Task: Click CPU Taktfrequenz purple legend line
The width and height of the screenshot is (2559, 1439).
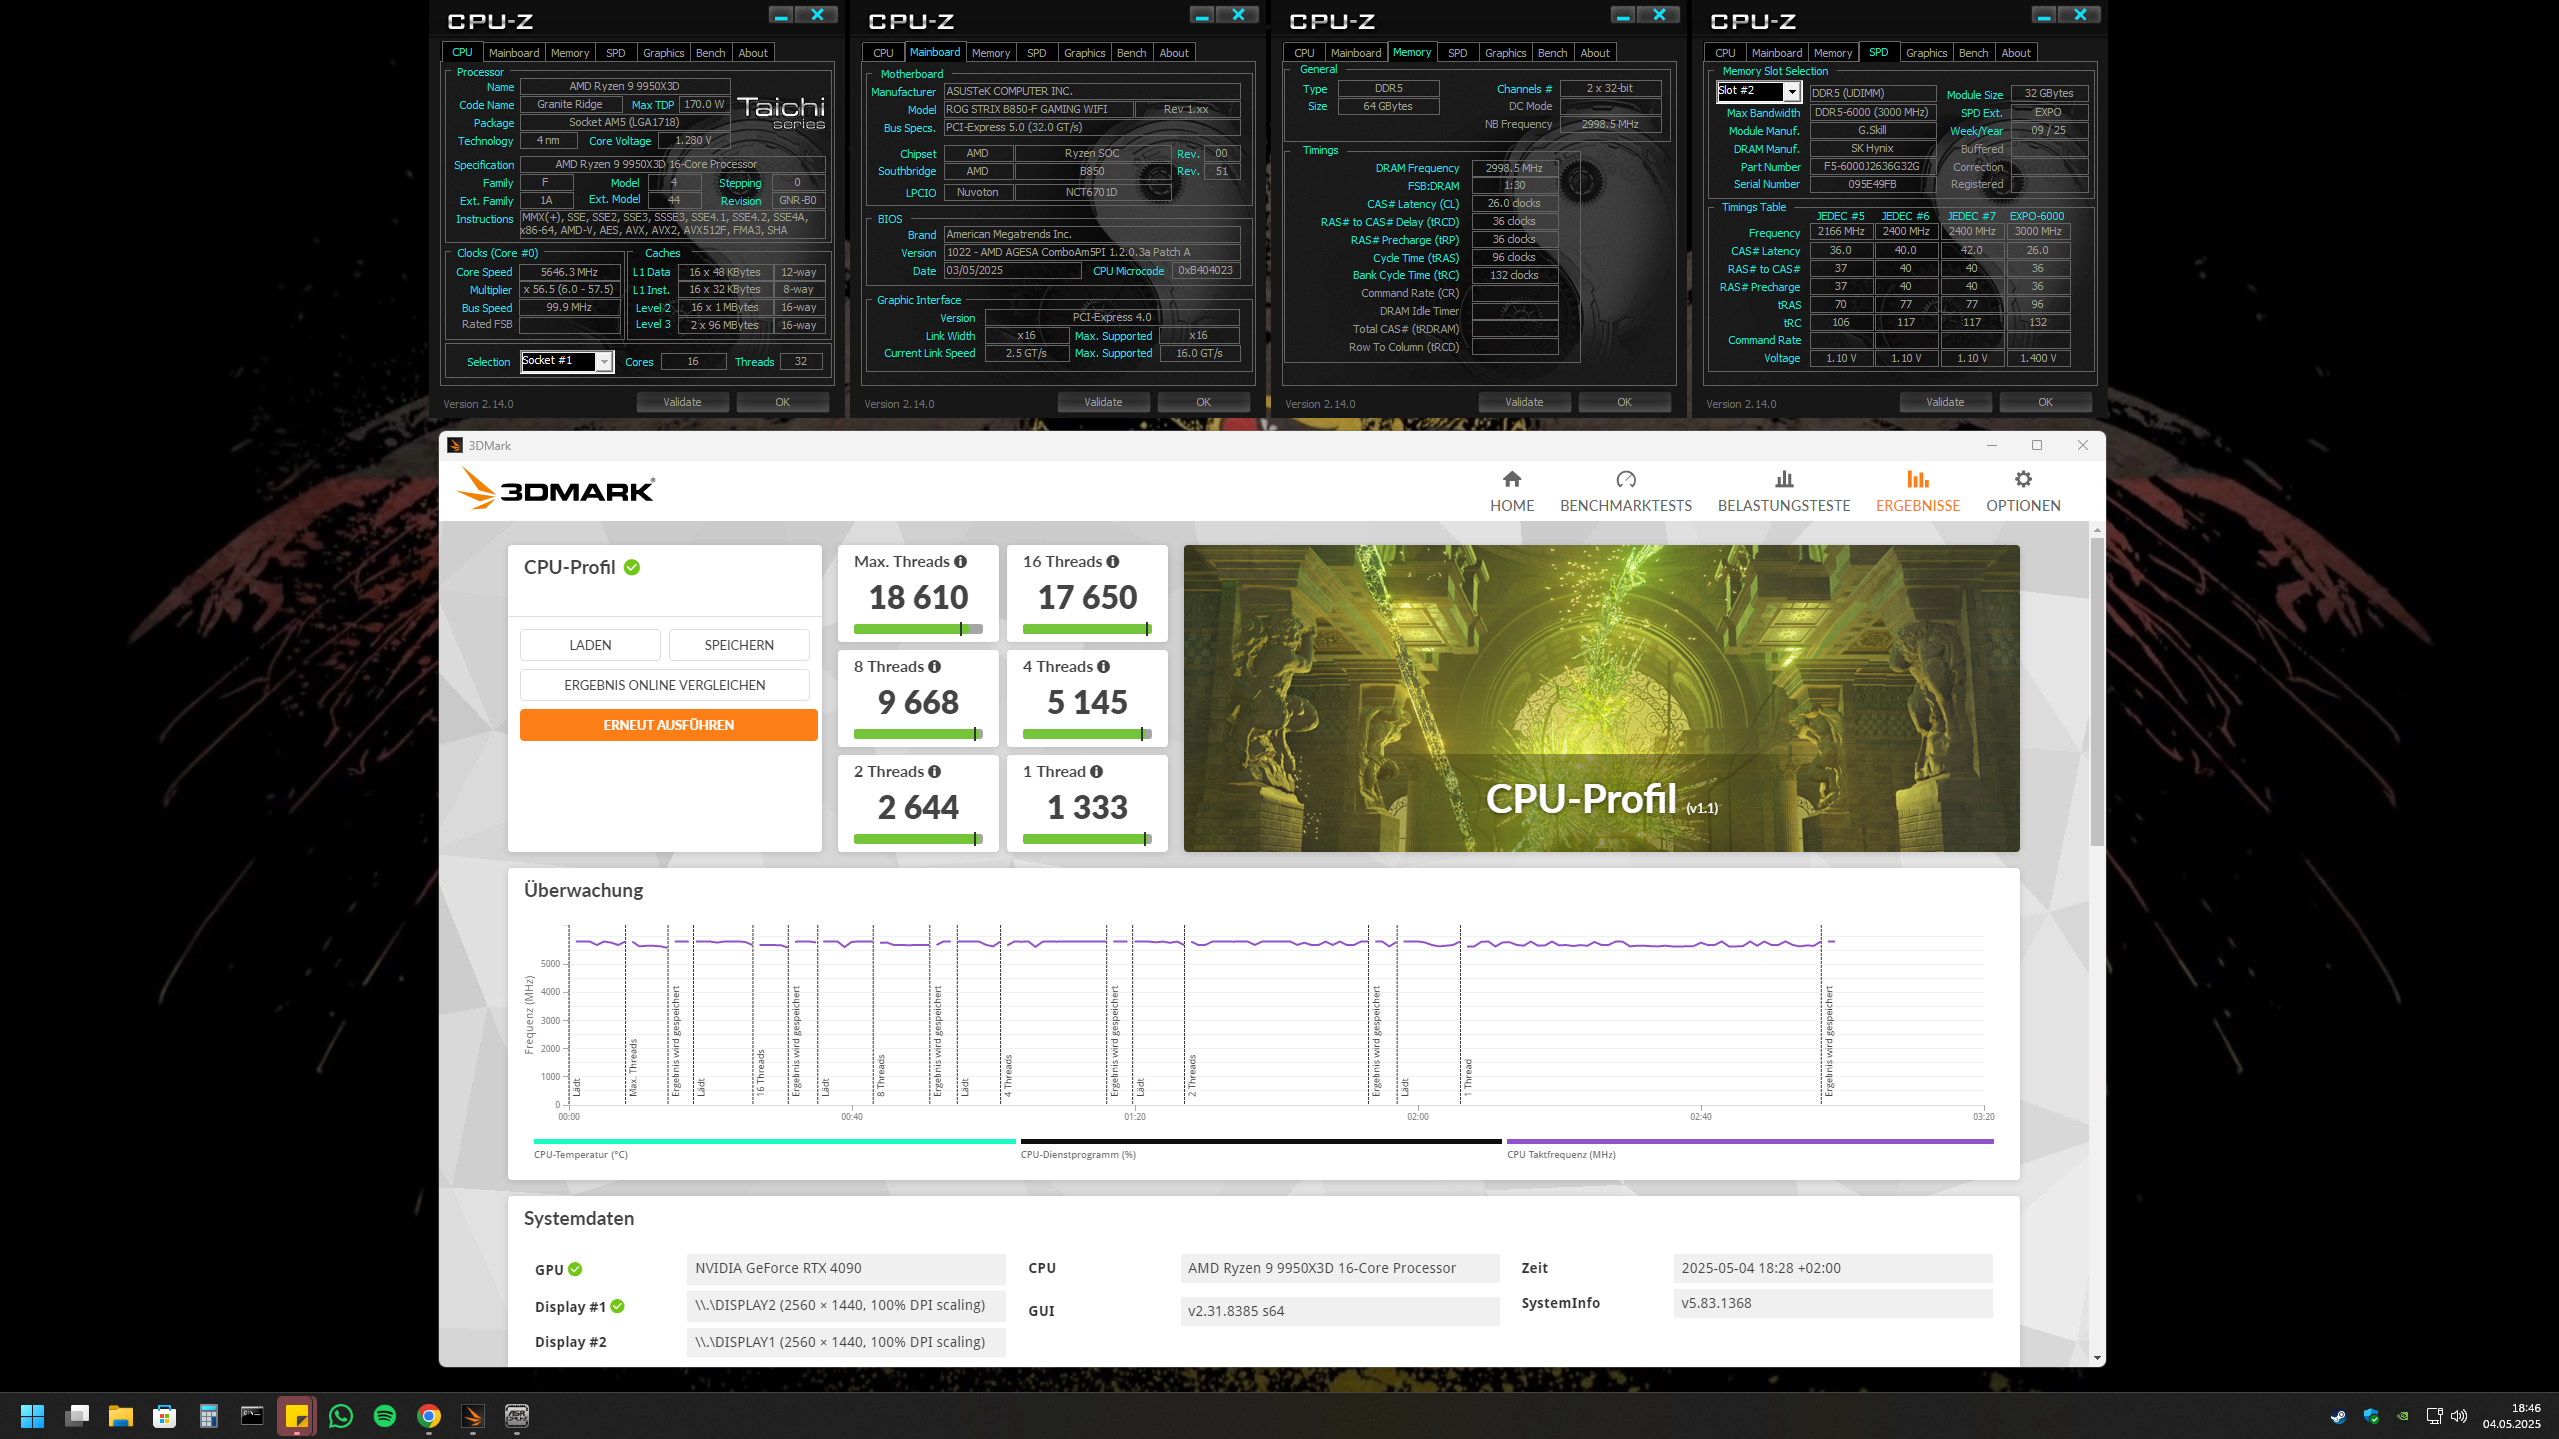Action: [x=1750, y=1141]
